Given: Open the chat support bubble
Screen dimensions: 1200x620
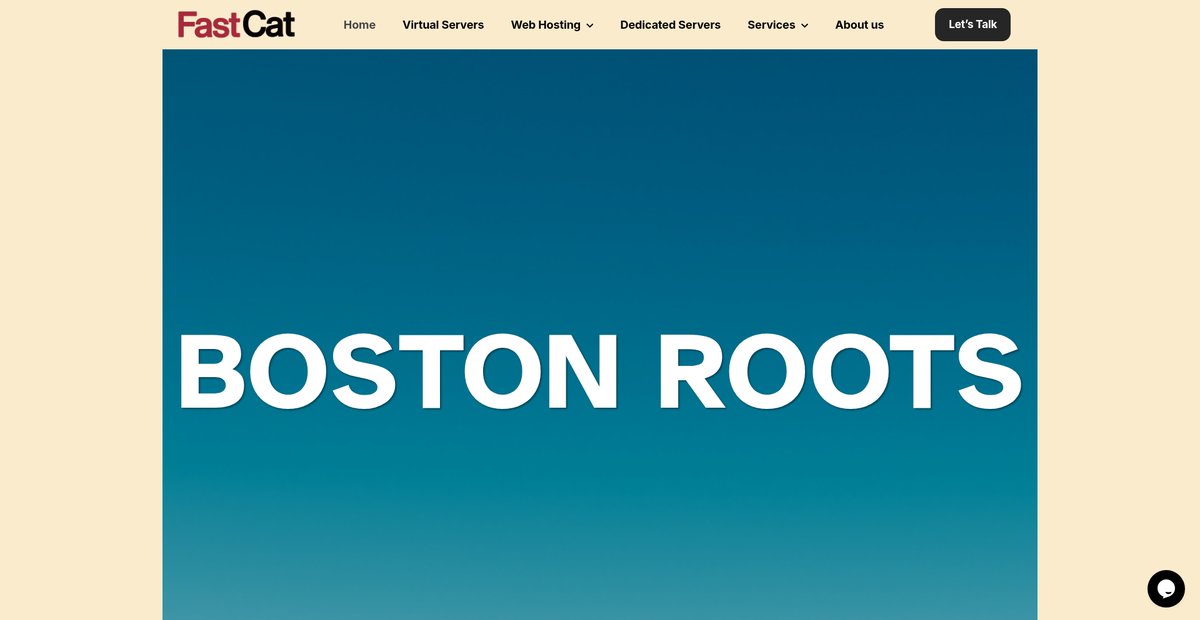Looking at the screenshot, I should pyautogui.click(x=1166, y=589).
